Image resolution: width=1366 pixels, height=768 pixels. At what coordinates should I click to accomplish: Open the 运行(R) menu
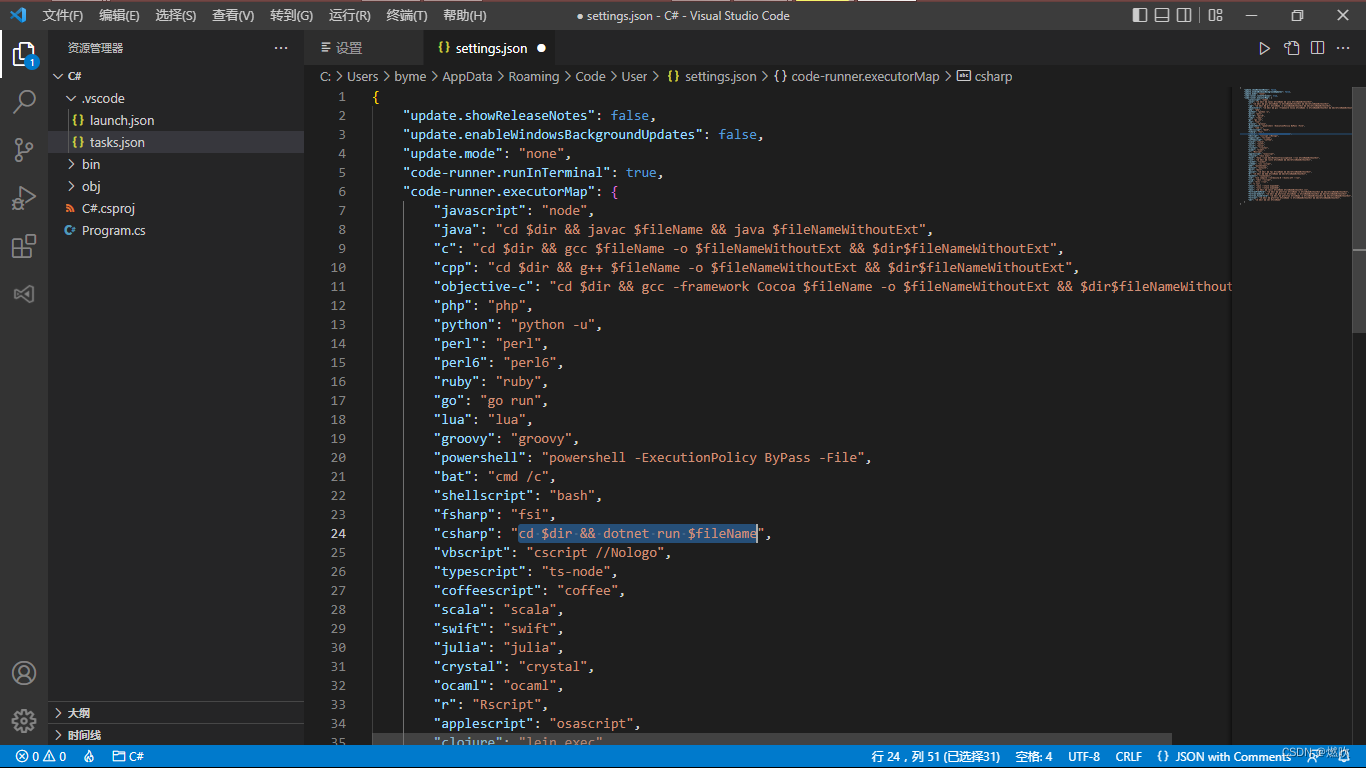click(349, 15)
